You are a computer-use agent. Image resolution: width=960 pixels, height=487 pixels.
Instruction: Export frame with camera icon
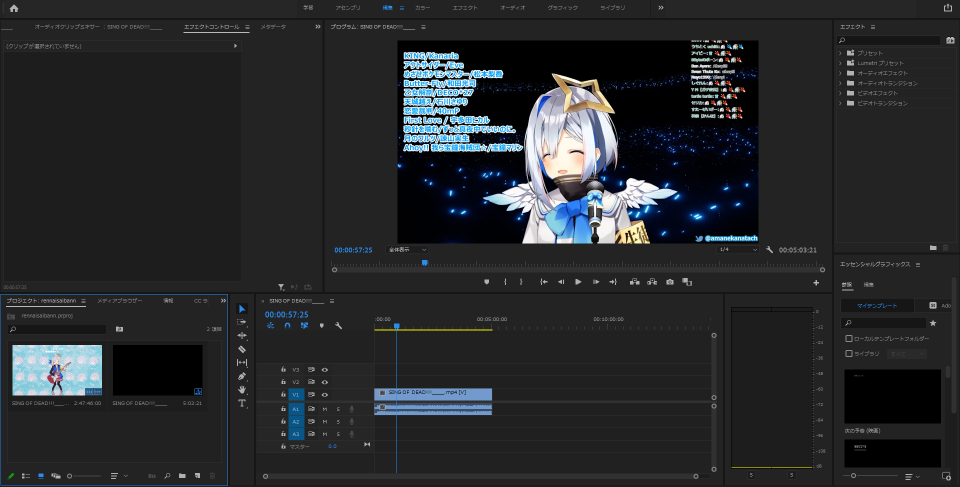pyautogui.click(x=670, y=282)
